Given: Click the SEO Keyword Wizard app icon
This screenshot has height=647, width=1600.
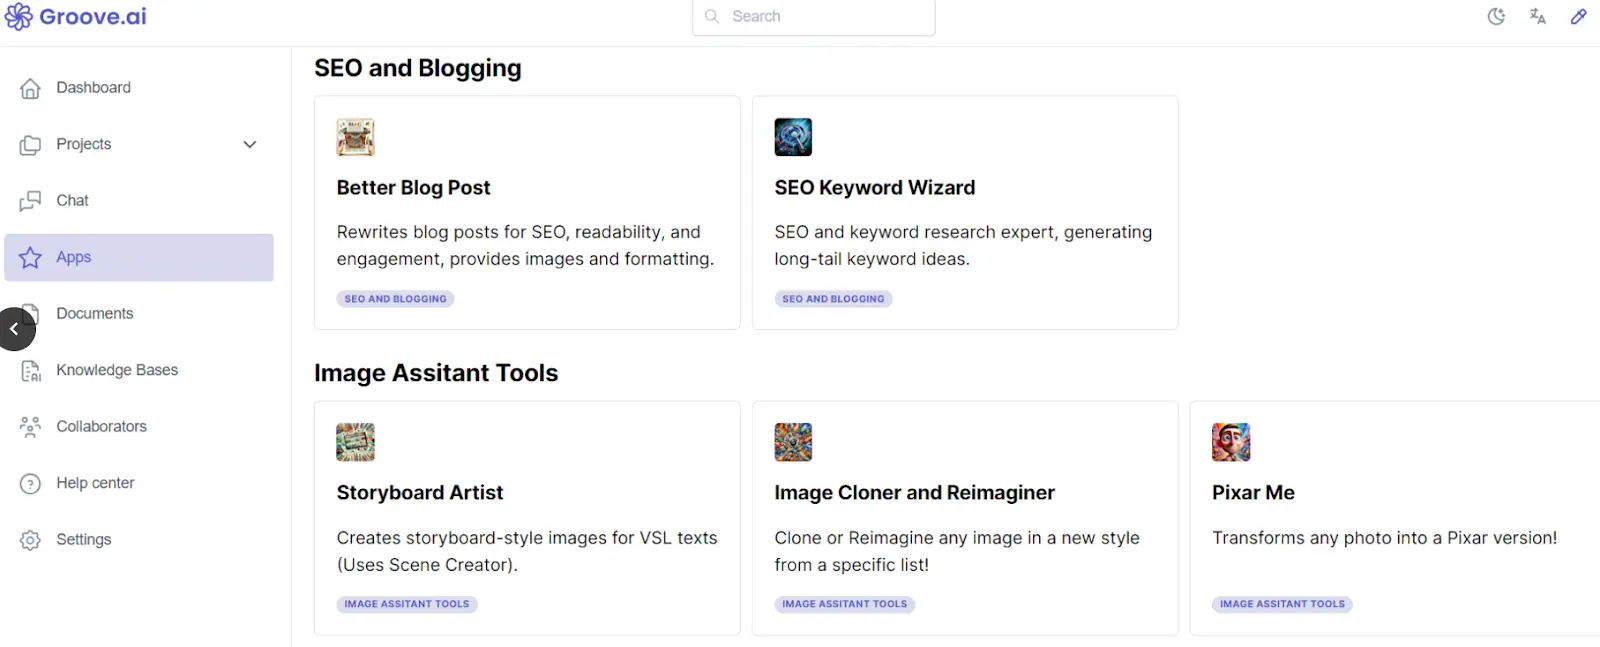Looking at the screenshot, I should pyautogui.click(x=793, y=137).
